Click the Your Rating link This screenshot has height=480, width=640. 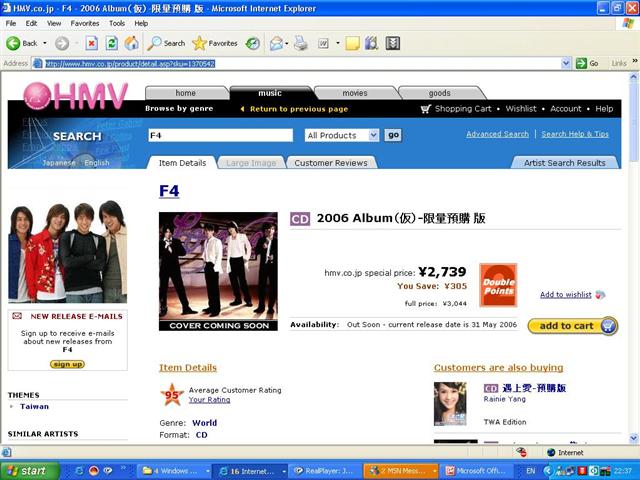(x=209, y=400)
